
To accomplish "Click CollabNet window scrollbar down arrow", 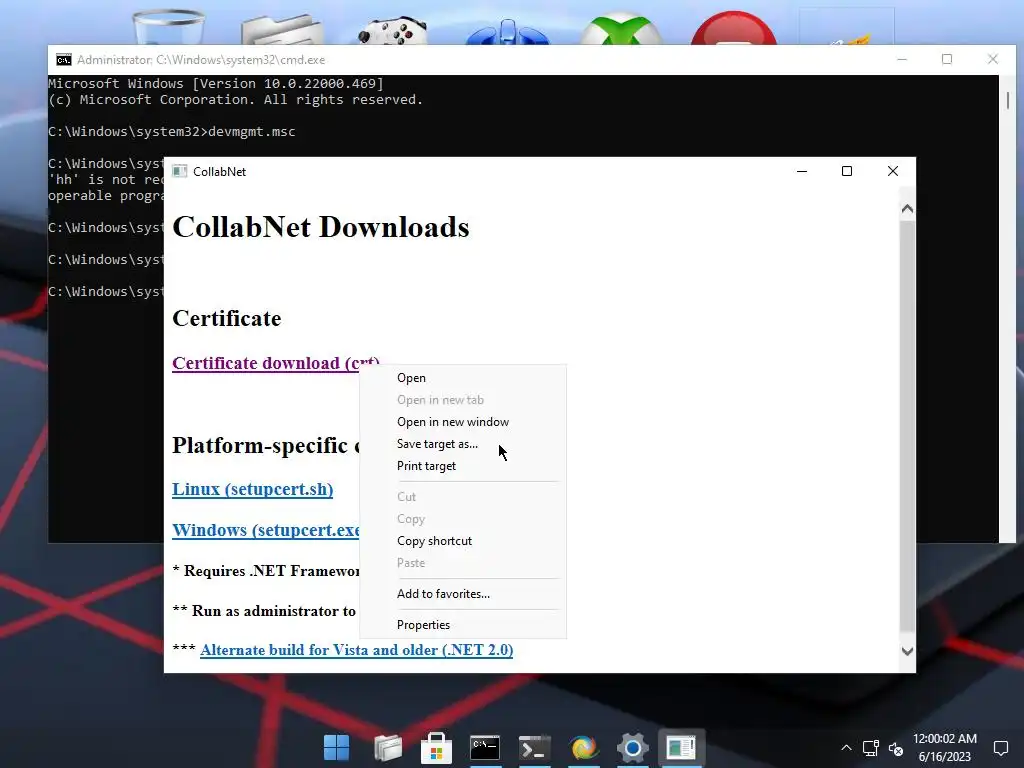I will [907, 651].
